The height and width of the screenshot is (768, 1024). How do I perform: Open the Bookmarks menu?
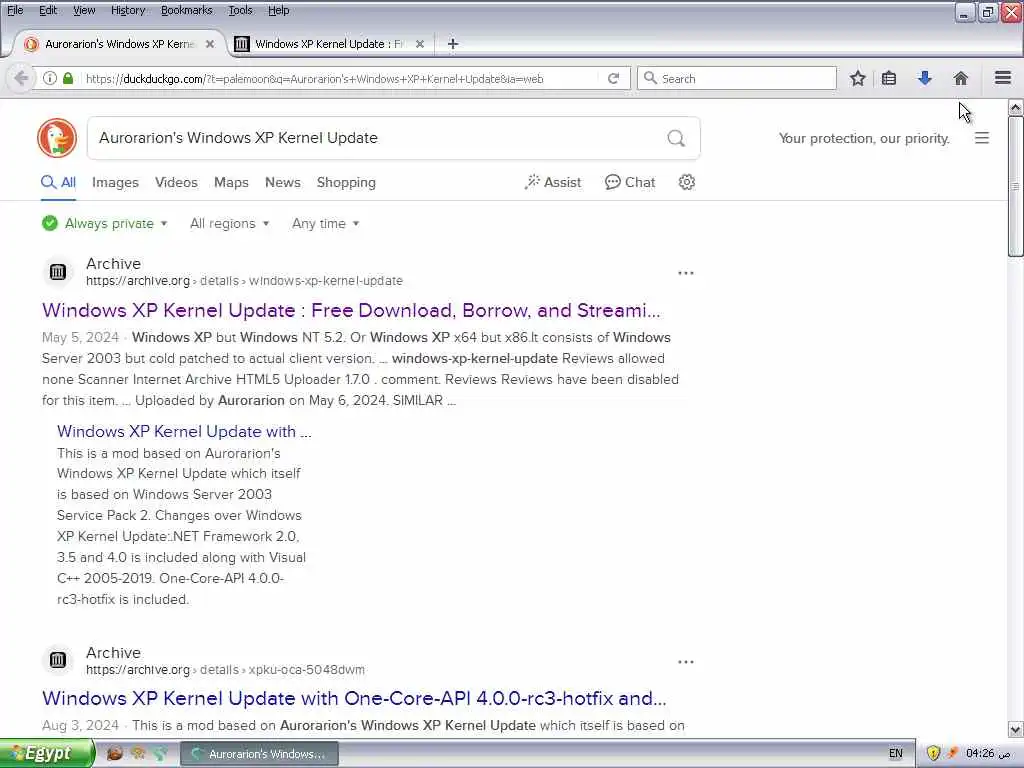point(187,10)
